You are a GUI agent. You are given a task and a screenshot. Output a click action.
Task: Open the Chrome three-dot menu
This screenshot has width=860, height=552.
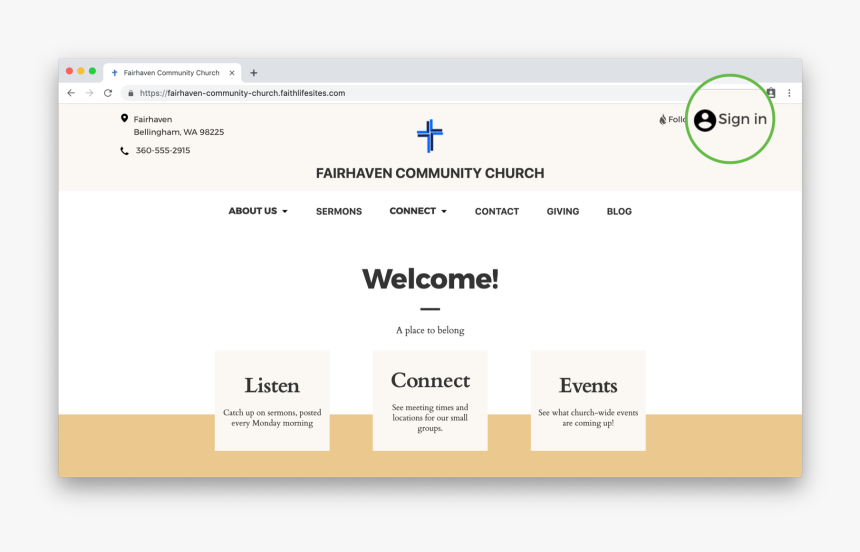[x=789, y=93]
